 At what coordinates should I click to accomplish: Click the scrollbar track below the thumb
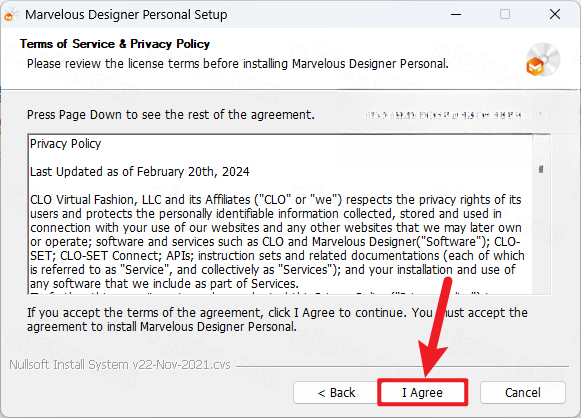[541, 233]
